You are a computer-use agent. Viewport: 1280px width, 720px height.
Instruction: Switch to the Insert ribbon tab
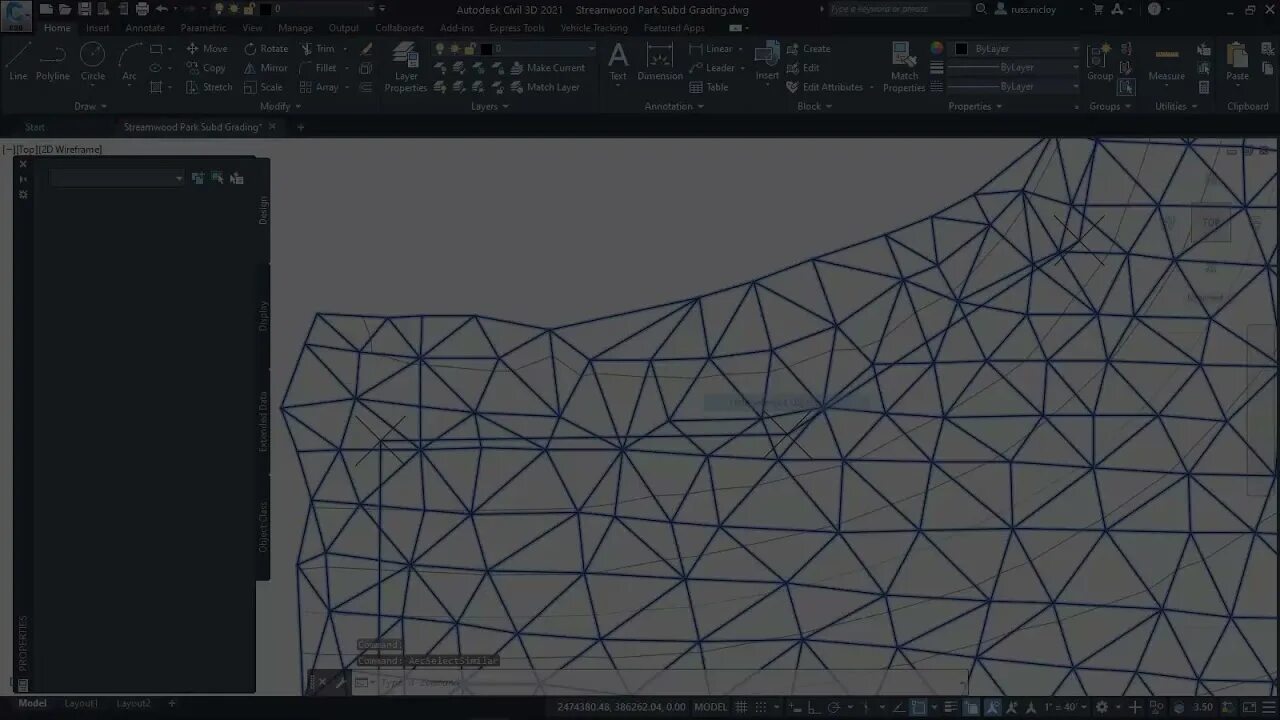(98, 28)
